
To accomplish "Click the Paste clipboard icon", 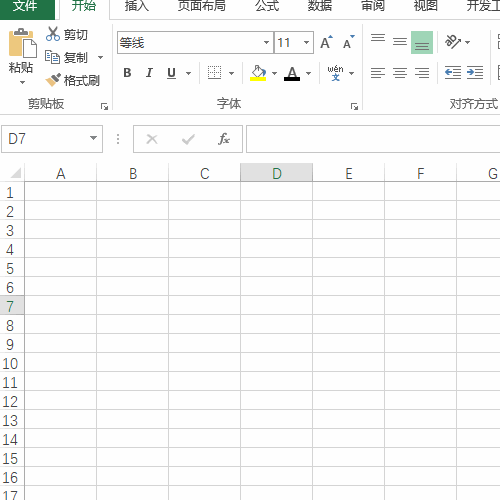I will (x=22, y=43).
